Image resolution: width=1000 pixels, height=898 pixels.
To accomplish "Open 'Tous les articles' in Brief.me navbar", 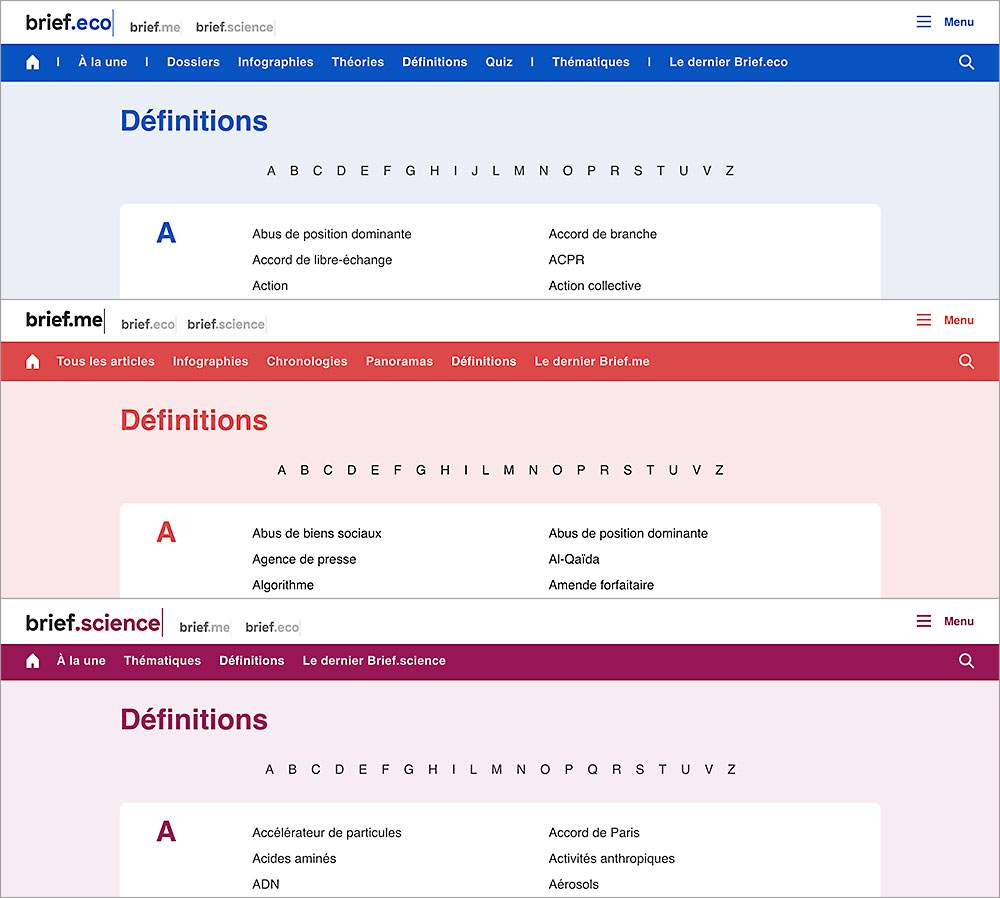I will 105,362.
